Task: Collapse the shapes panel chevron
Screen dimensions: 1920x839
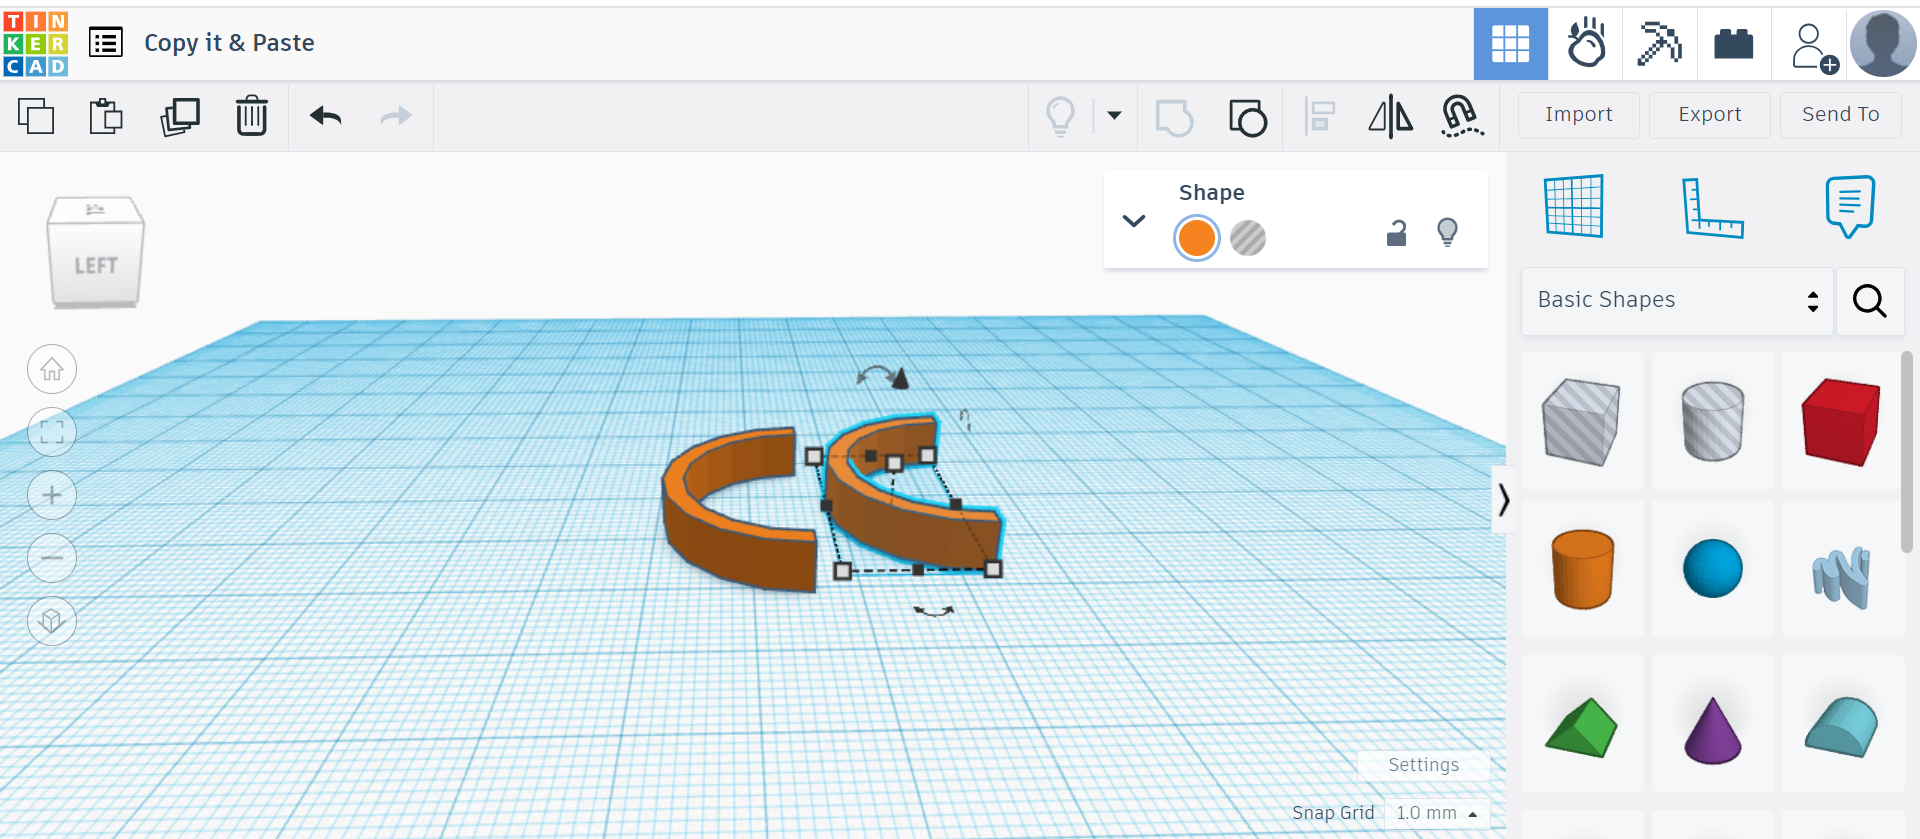Action: [x=1503, y=499]
